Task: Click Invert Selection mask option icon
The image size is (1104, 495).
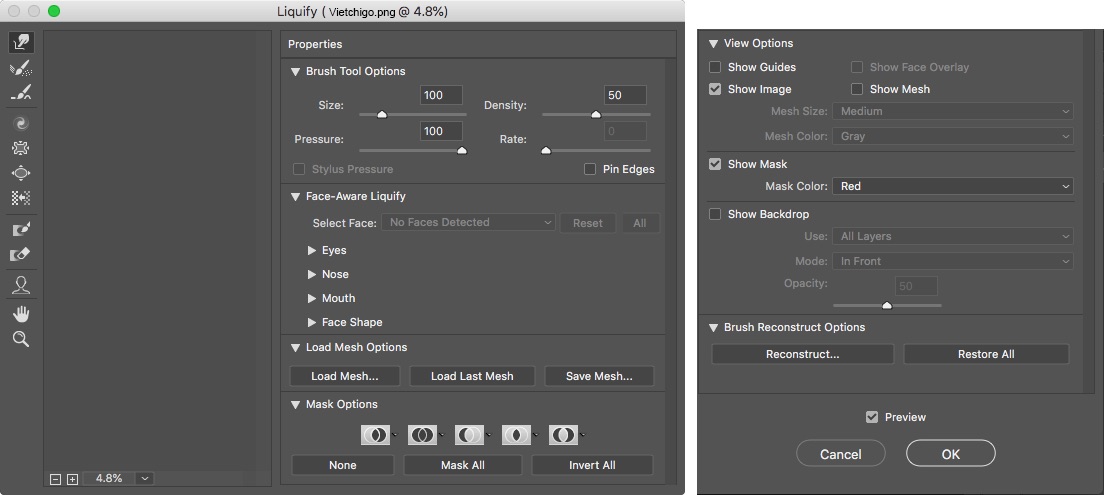Action: click(563, 435)
